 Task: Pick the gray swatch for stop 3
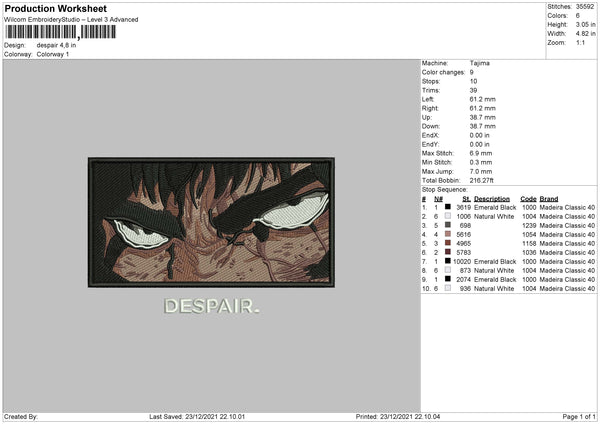pyautogui.click(x=448, y=225)
